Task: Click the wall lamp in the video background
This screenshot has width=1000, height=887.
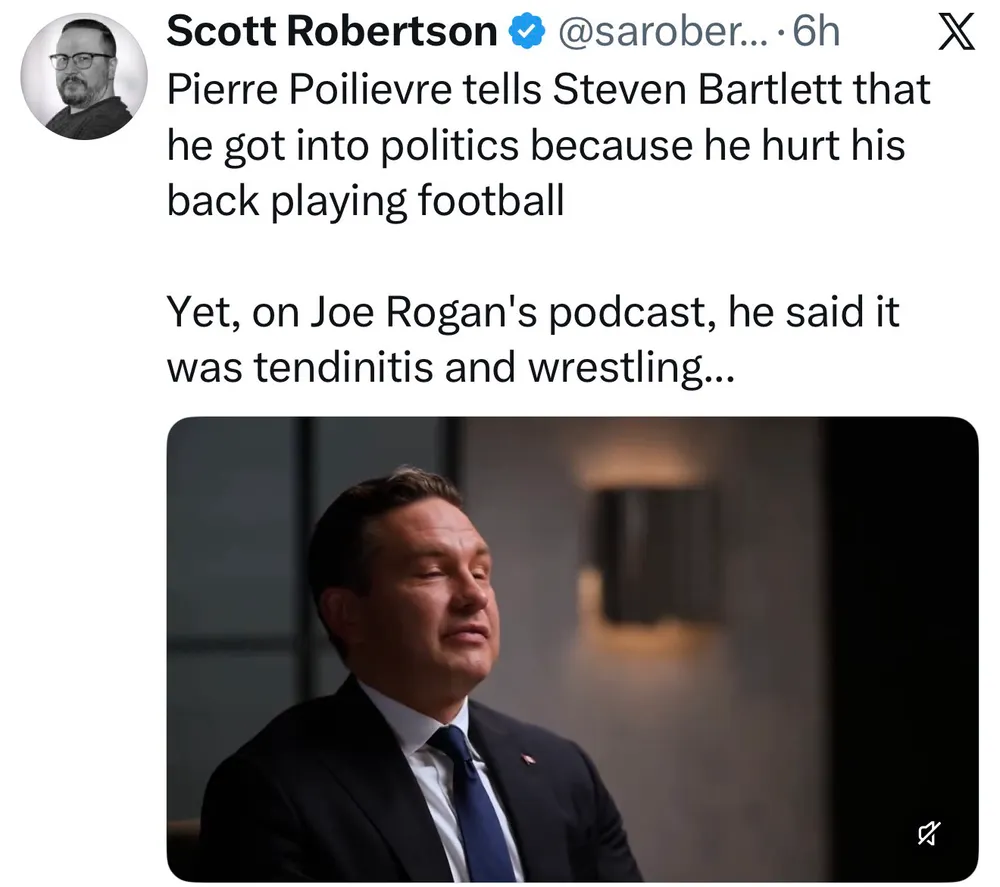Action: 656,556
